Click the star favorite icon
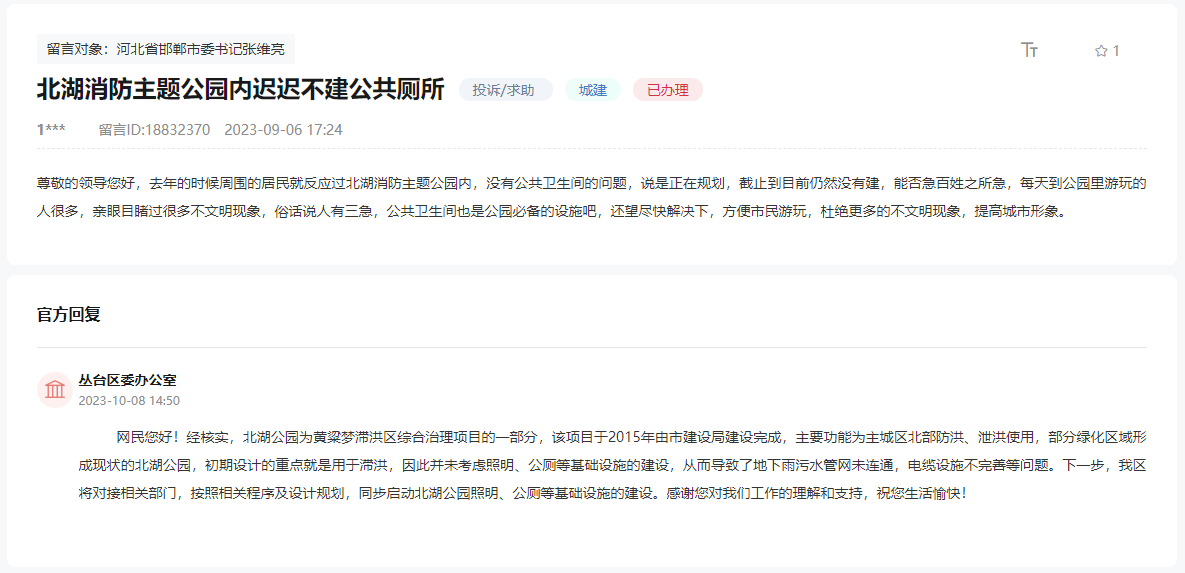Image resolution: width=1185 pixels, height=573 pixels. (1101, 51)
